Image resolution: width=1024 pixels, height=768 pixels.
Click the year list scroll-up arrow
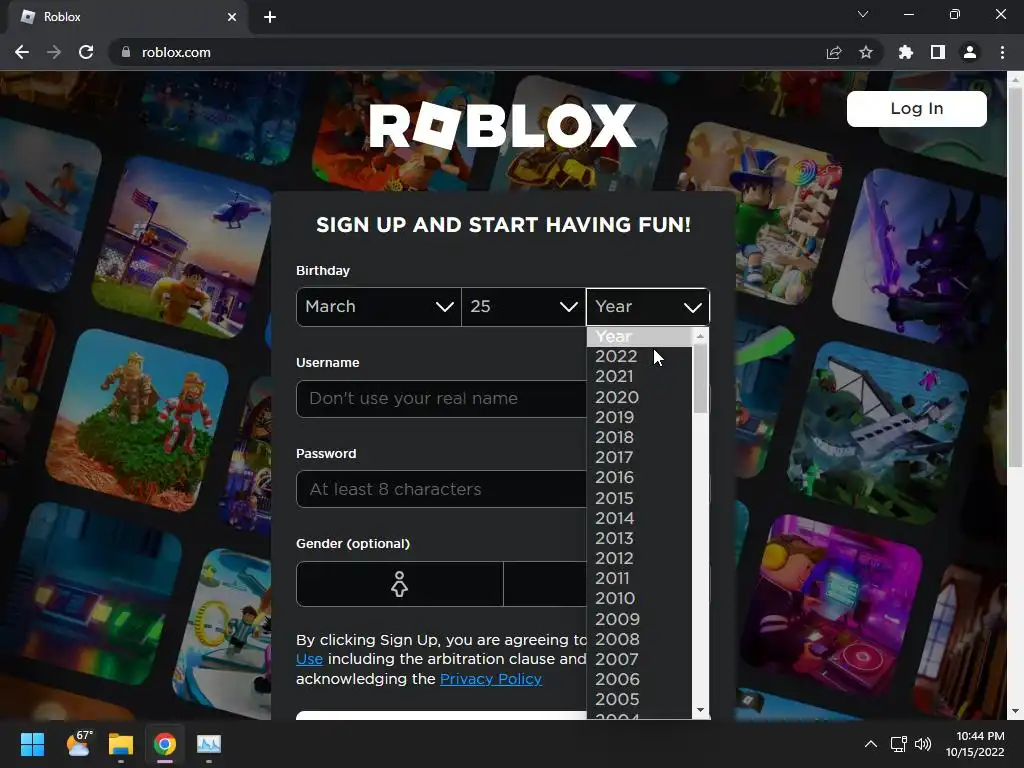pos(700,336)
